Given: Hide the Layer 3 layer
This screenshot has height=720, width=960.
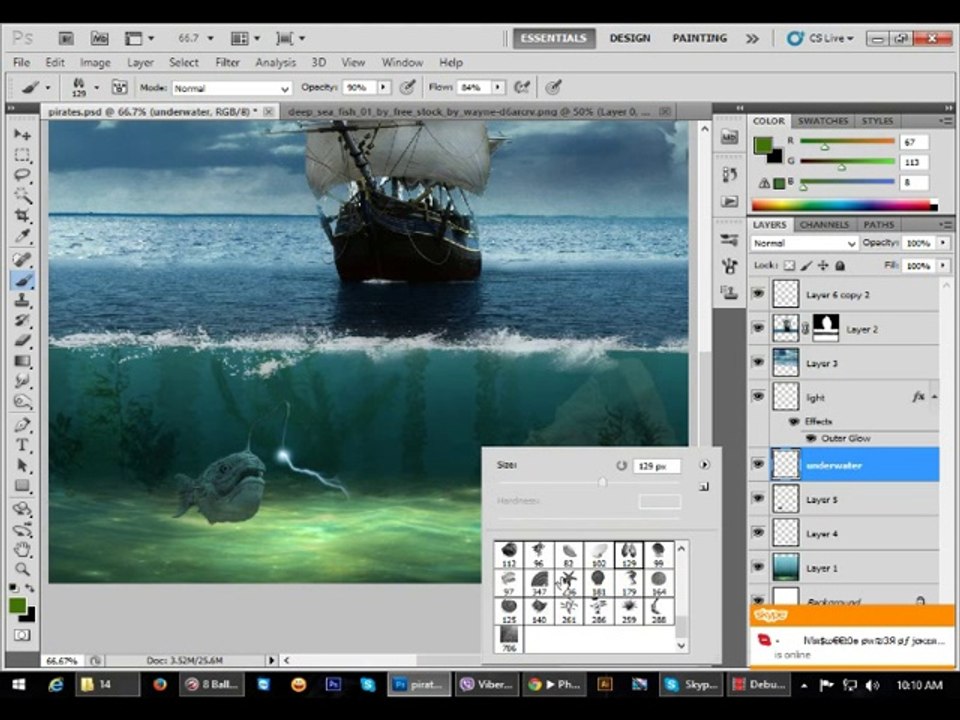Looking at the screenshot, I should [758, 362].
